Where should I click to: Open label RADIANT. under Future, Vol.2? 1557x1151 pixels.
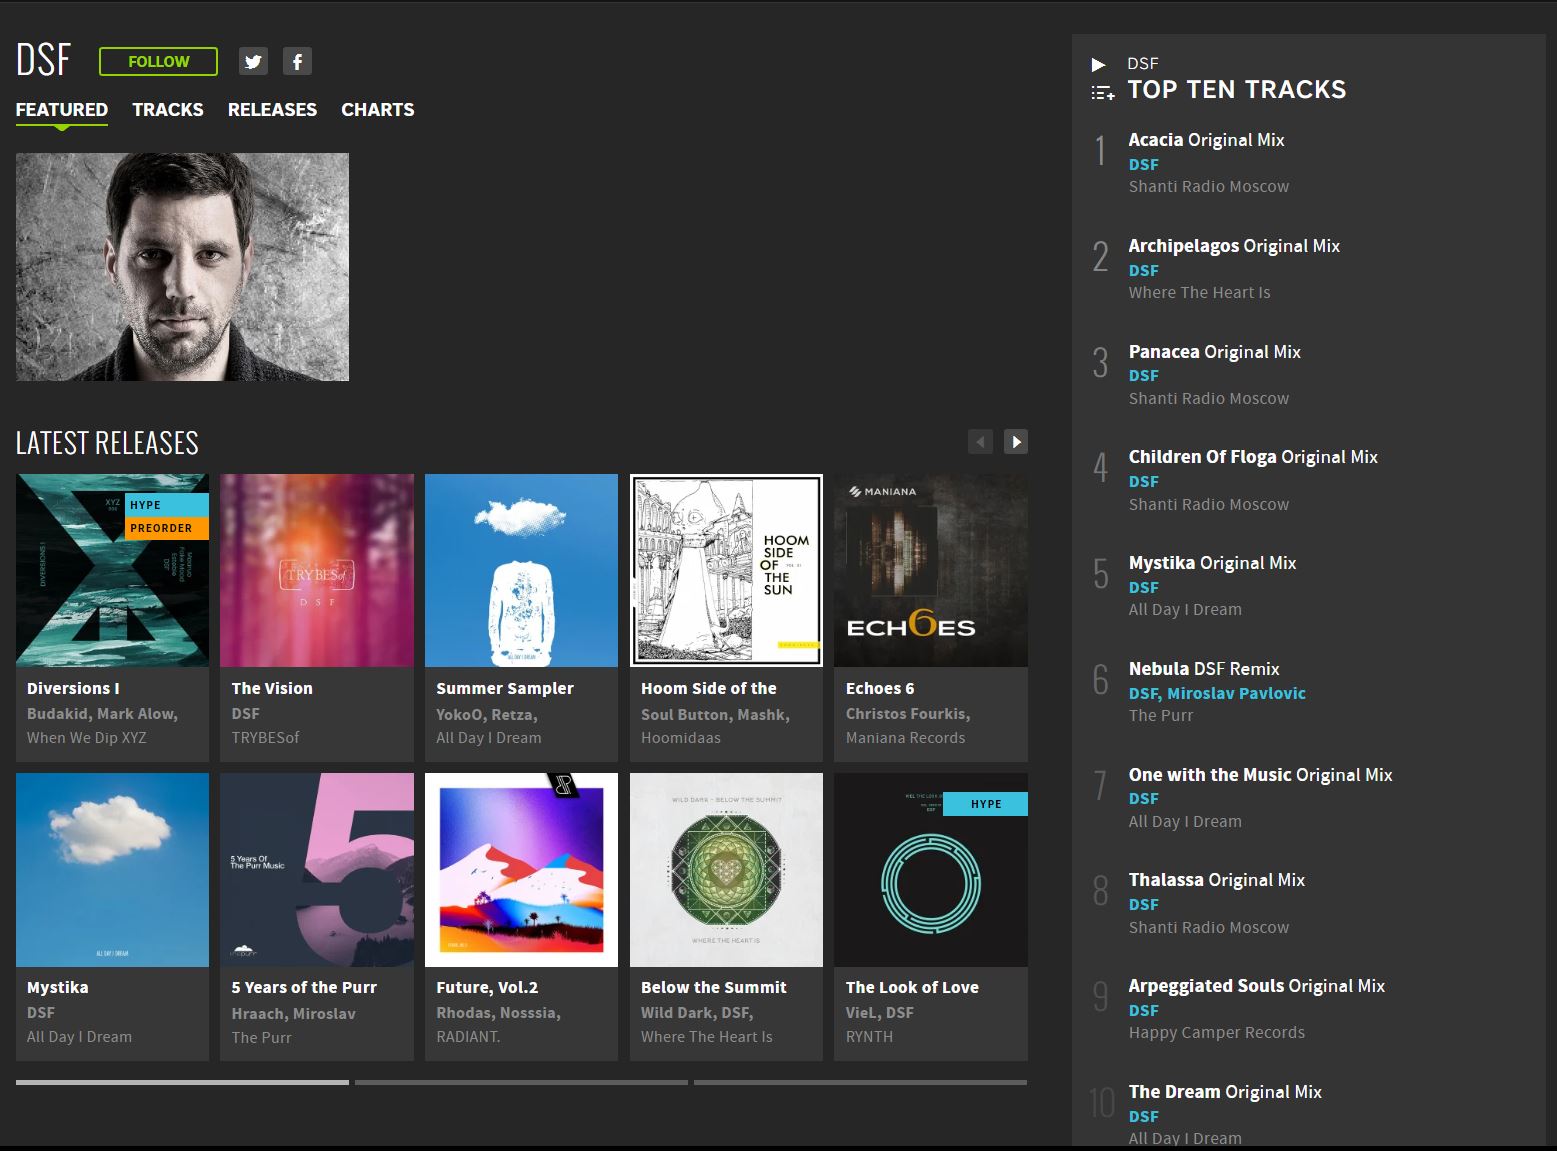coord(468,1037)
